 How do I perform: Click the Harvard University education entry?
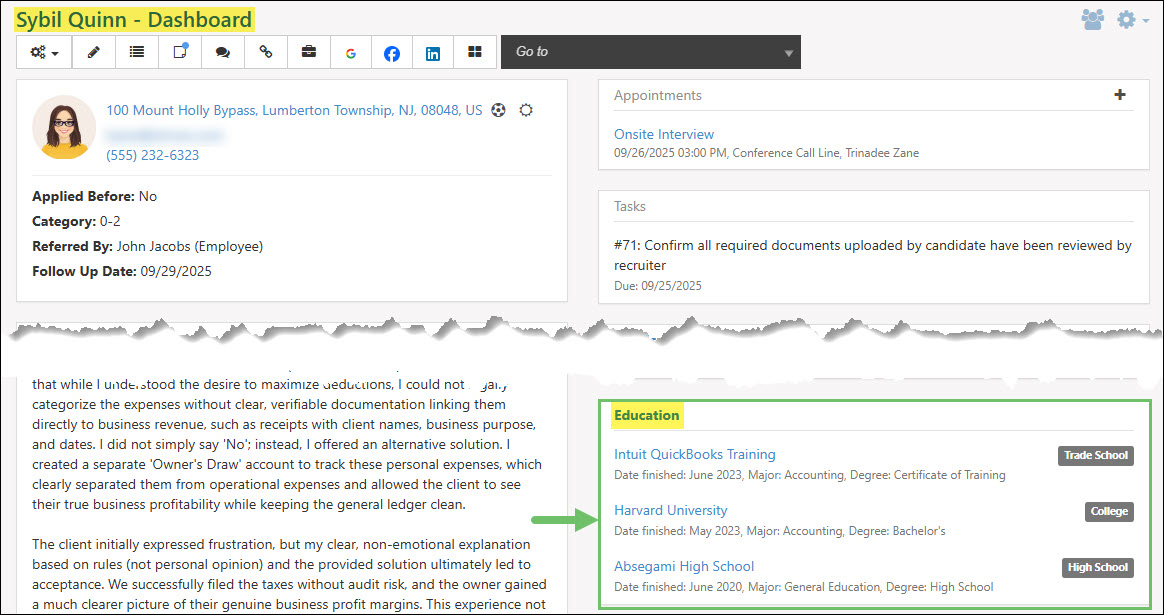pyautogui.click(x=670, y=510)
